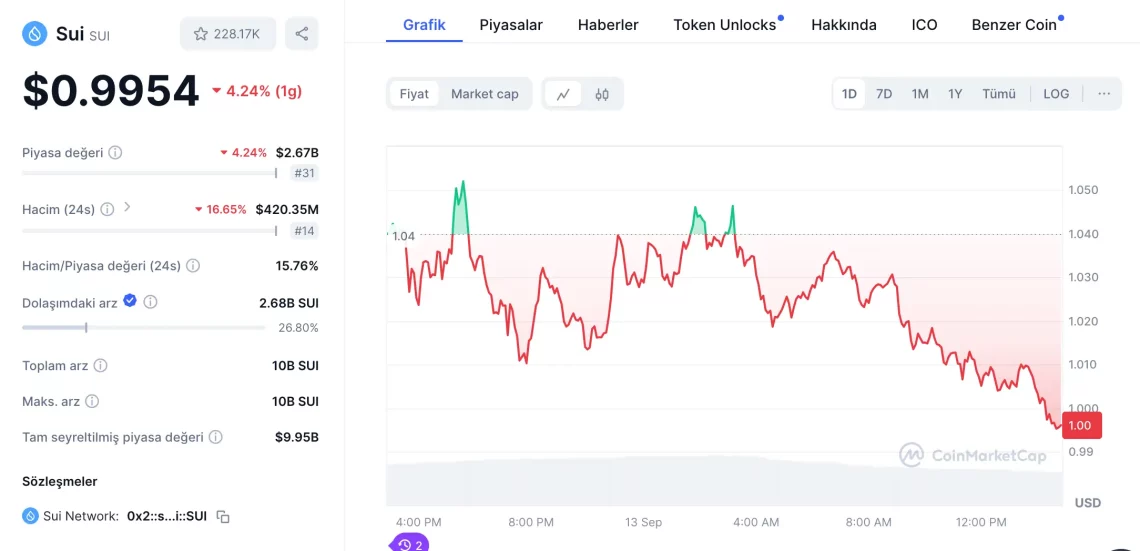The image size is (1140, 551).
Task: Open the Haberler tab
Action: click(x=608, y=25)
